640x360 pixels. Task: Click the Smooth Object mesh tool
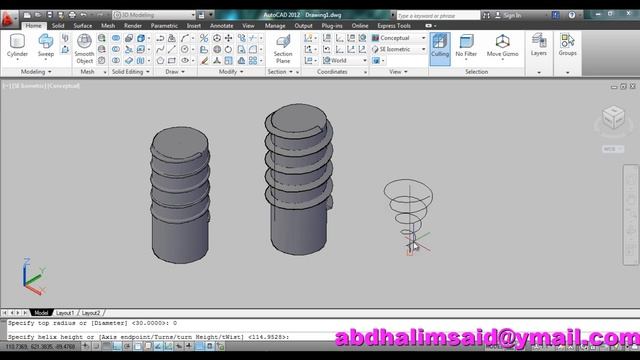pos(84,49)
